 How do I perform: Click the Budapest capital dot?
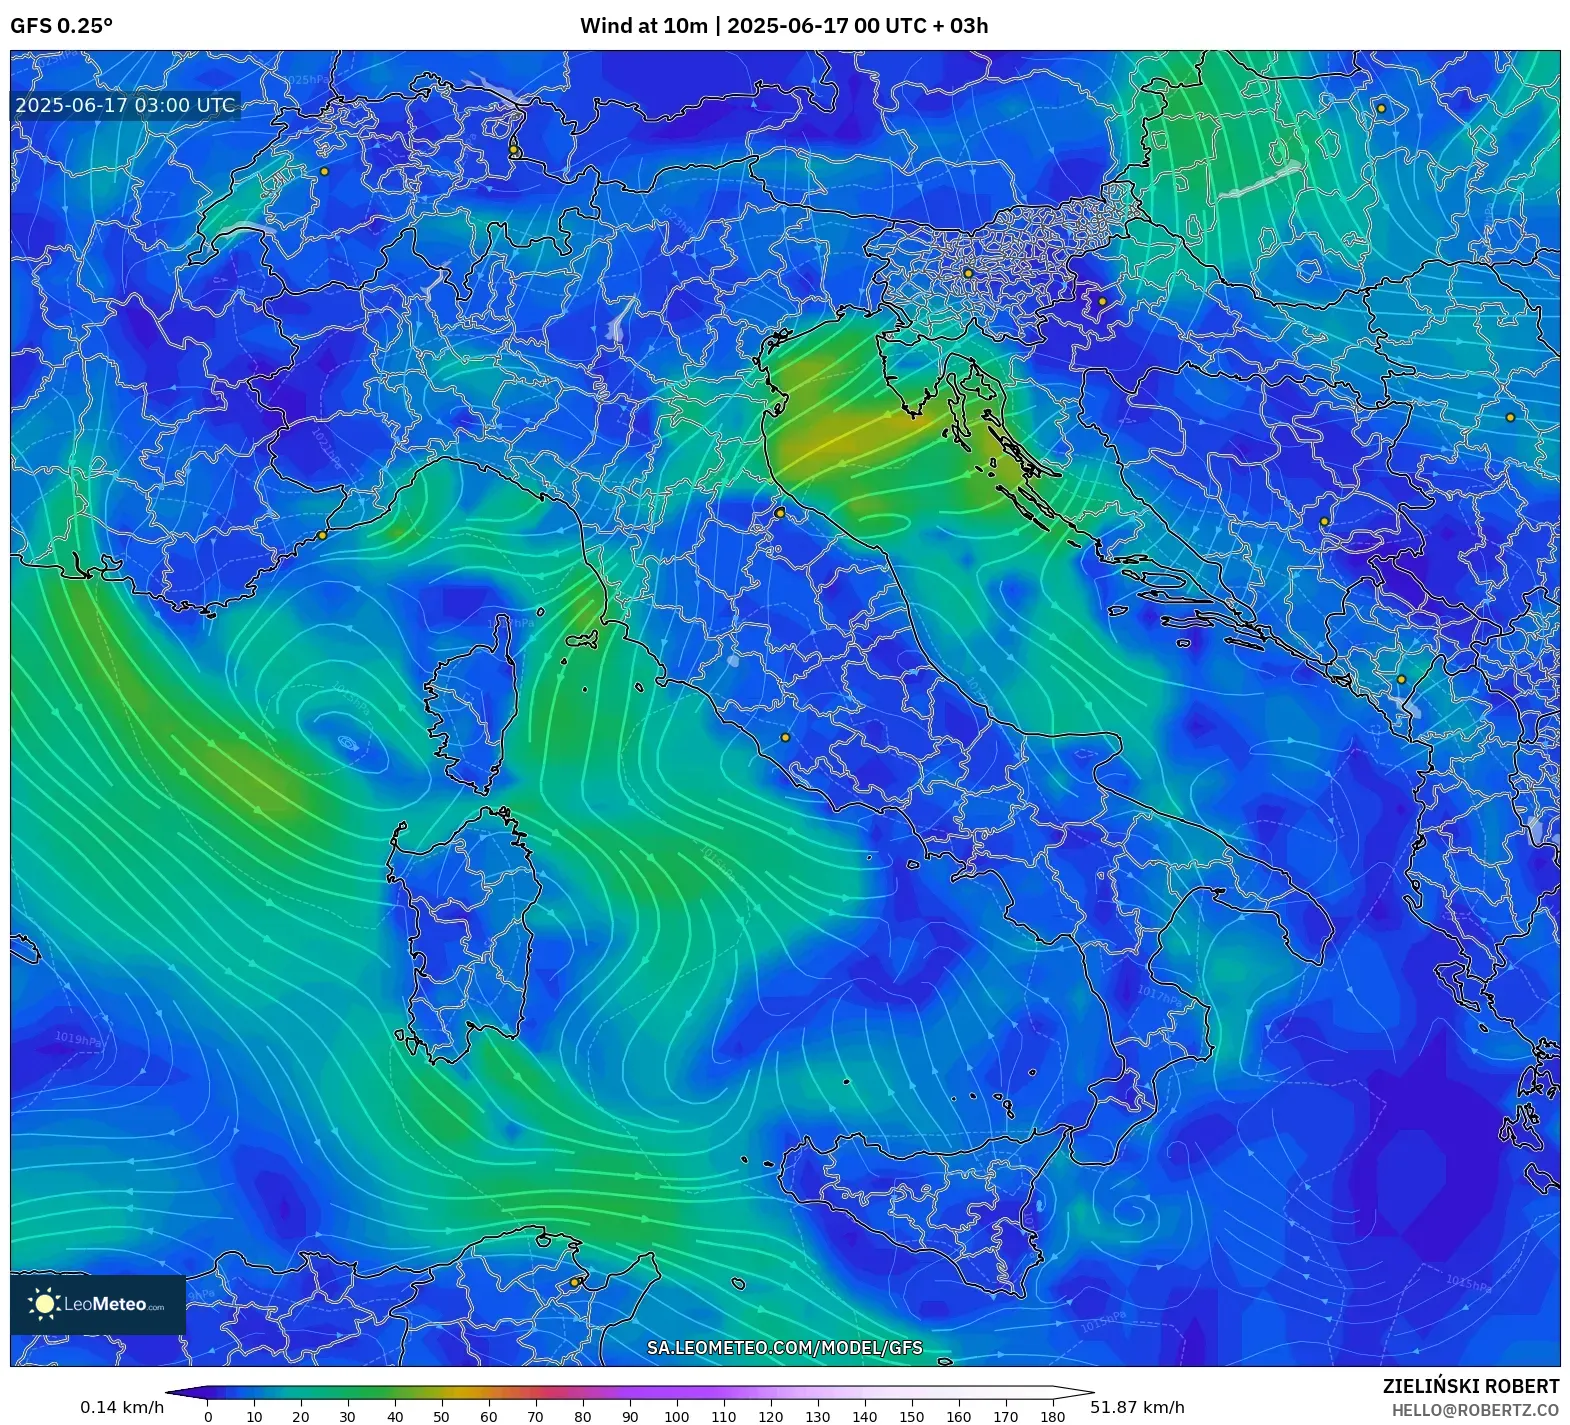coord(1381,108)
